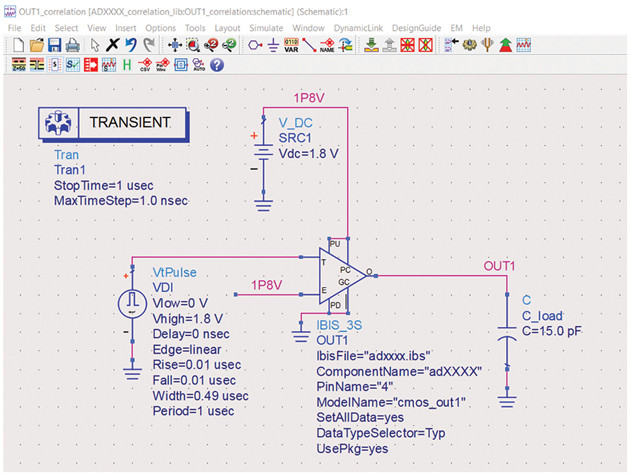Click the red arrow export icon
This screenshot has width=630, height=475.
click(x=91, y=64)
